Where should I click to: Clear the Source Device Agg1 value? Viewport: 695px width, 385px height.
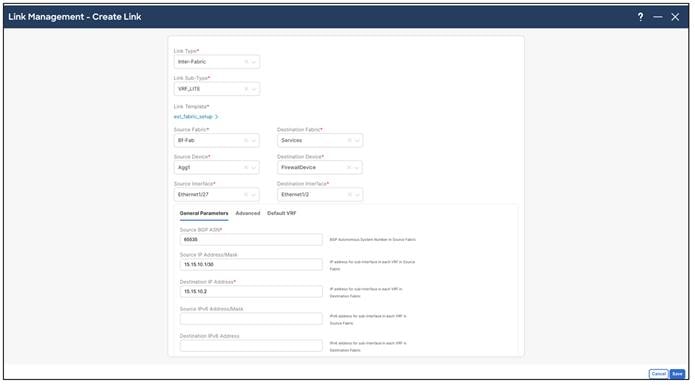[x=246, y=167]
